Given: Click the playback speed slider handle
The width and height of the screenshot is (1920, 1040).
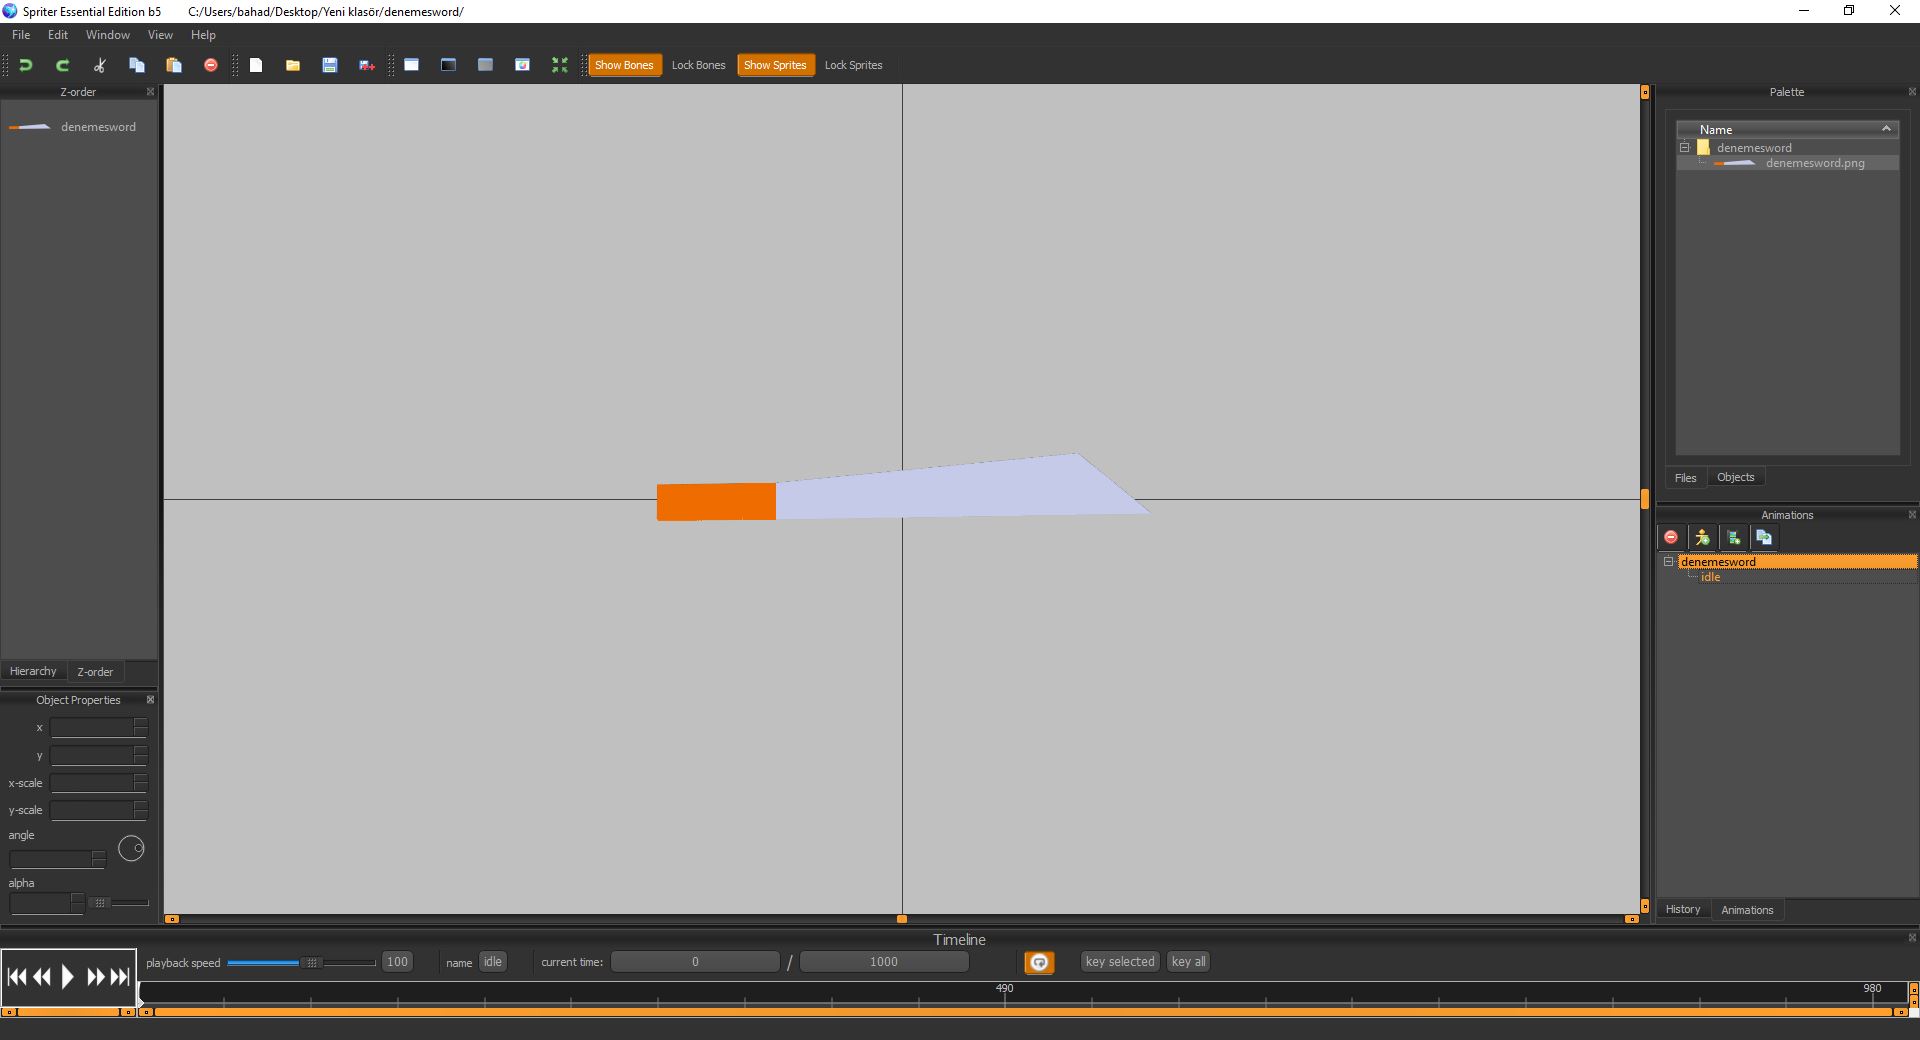Looking at the screenshot, I should pos(312,963).
